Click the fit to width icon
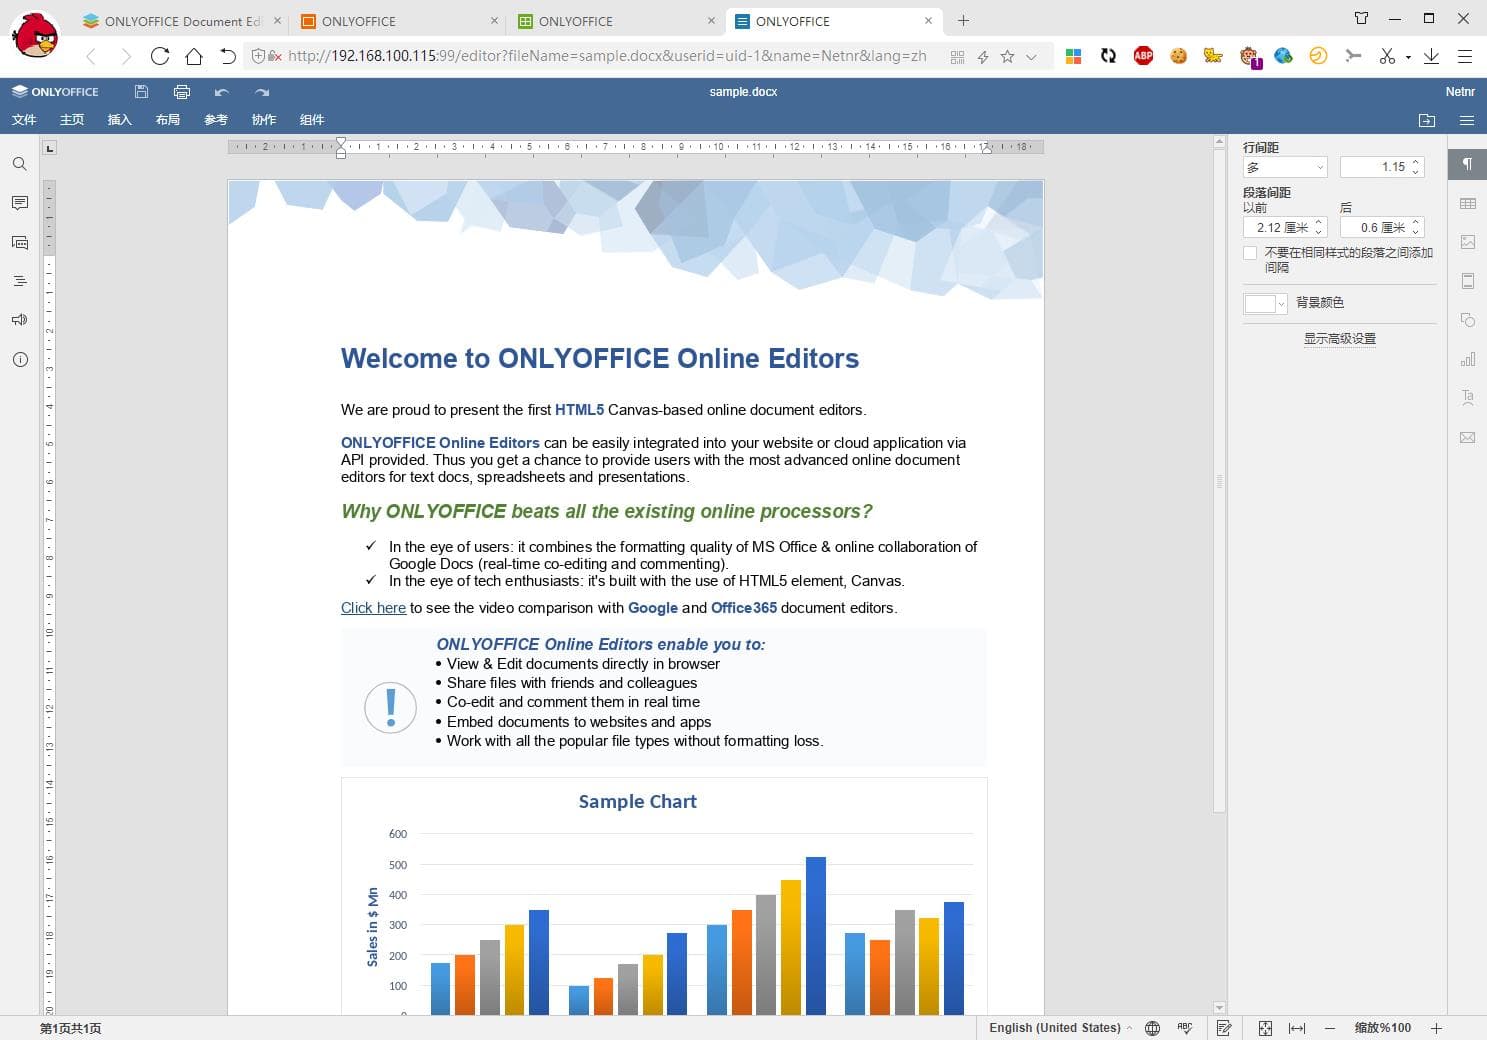1487x1040 pixels. click(x=1297, y=1028)
